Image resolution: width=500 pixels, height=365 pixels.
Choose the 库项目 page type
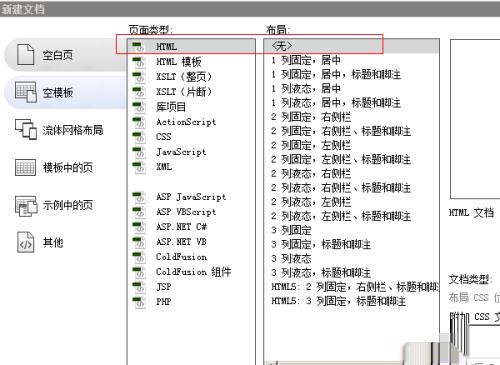click(x=171, y=107)
